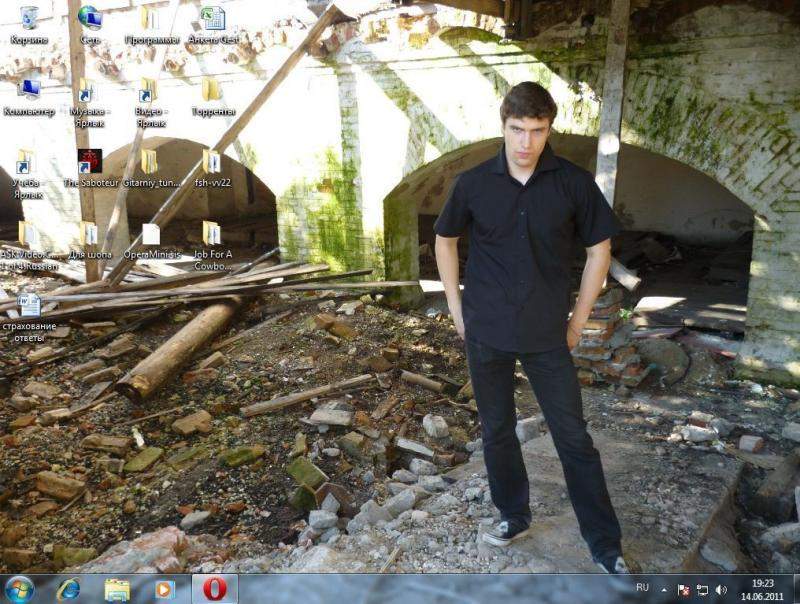Open the Anketa Gest spreadsheet file
The image size is (800, 604).
(x=213, y=18)
